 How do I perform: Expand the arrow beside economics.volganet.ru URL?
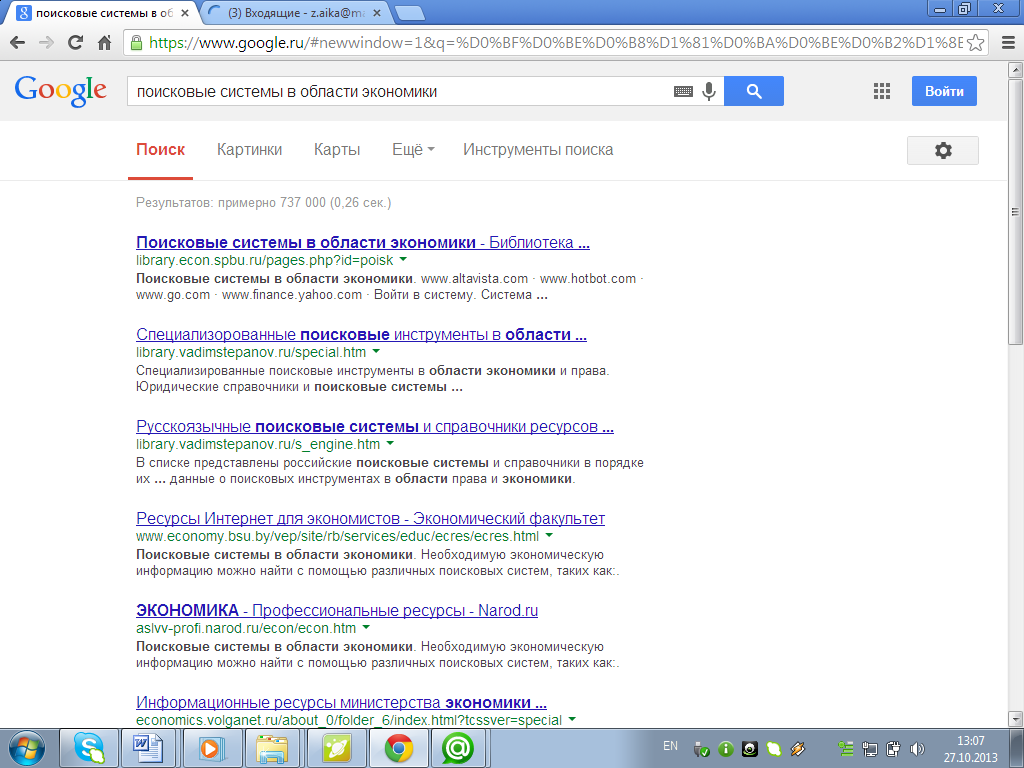pyautogui.click(x=572, y=720)
